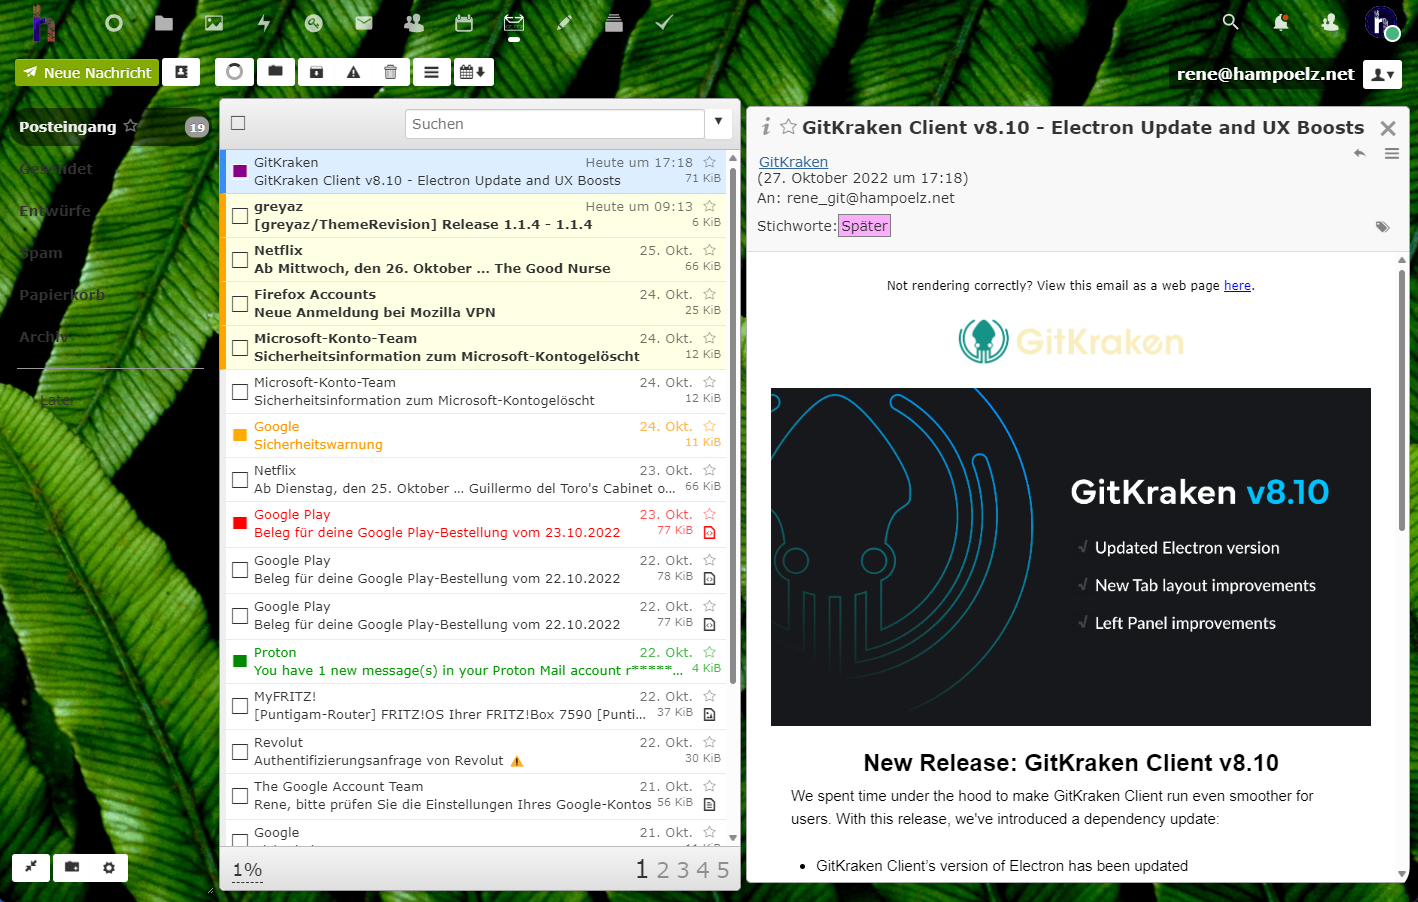Reply to the GitKraken message
Screen dimensions: 1418x902
coord(1359,153)
